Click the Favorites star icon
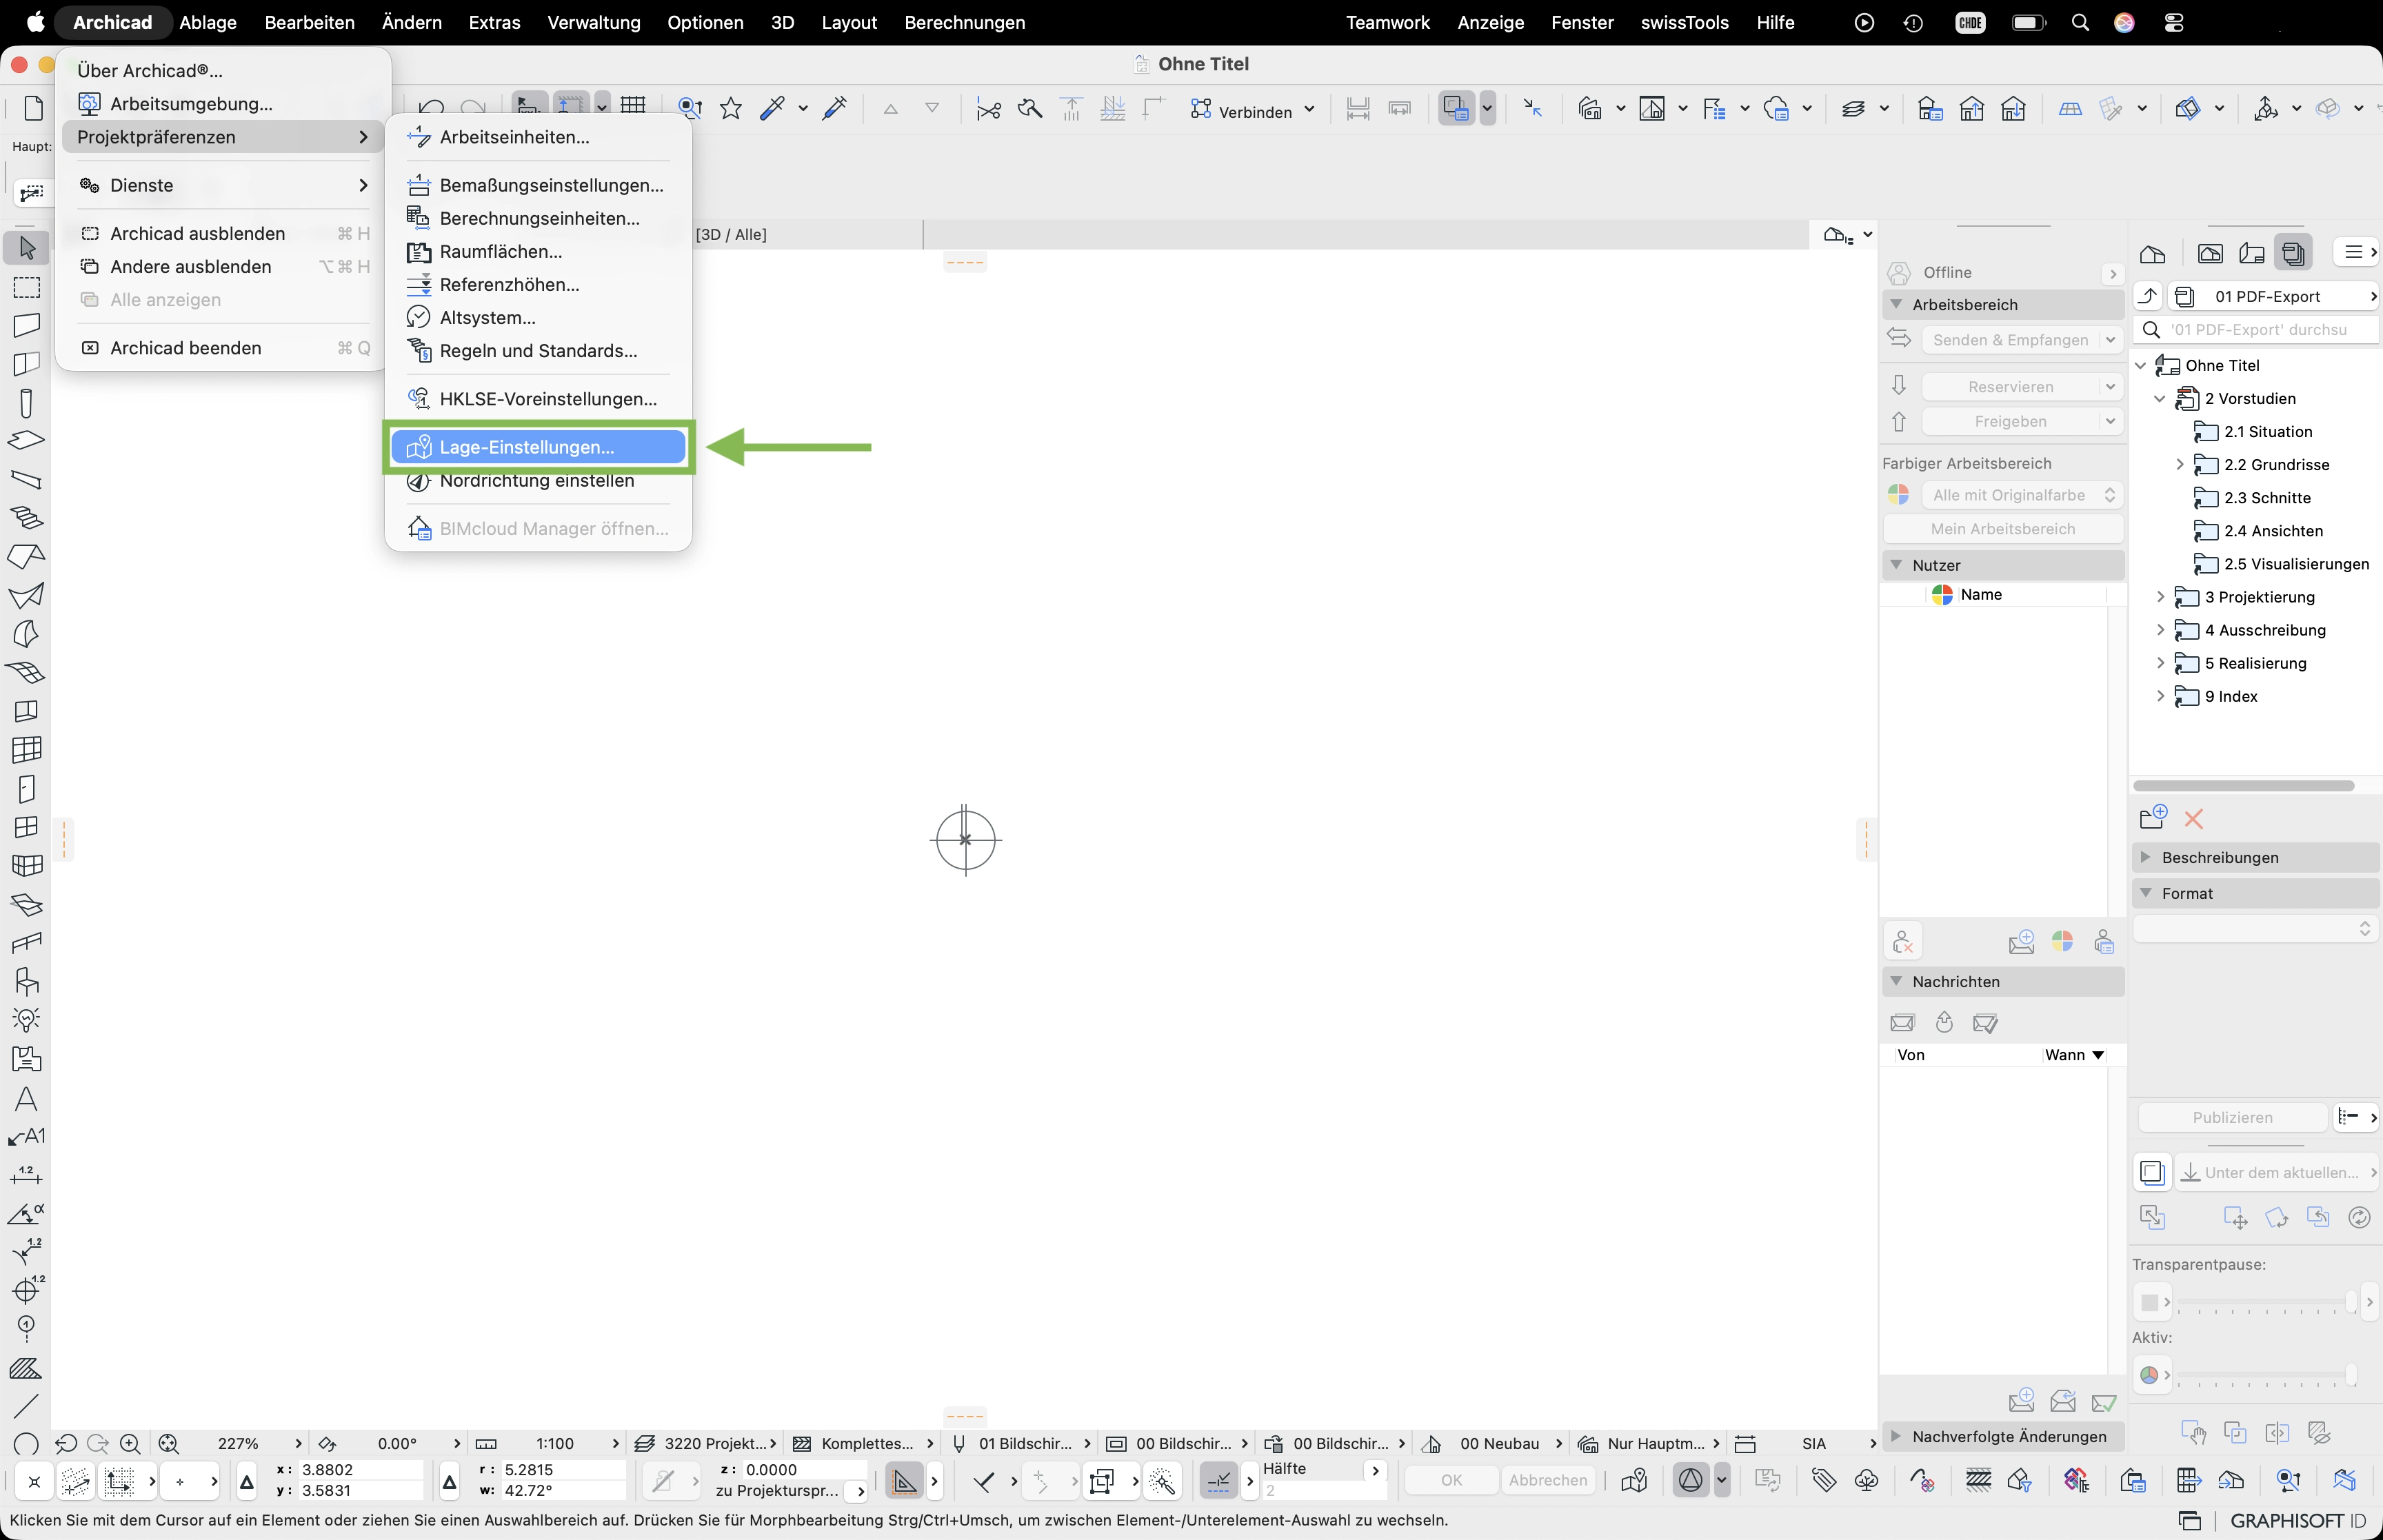This screenshot has width=2383, height=1540. [x=731, y=108]
